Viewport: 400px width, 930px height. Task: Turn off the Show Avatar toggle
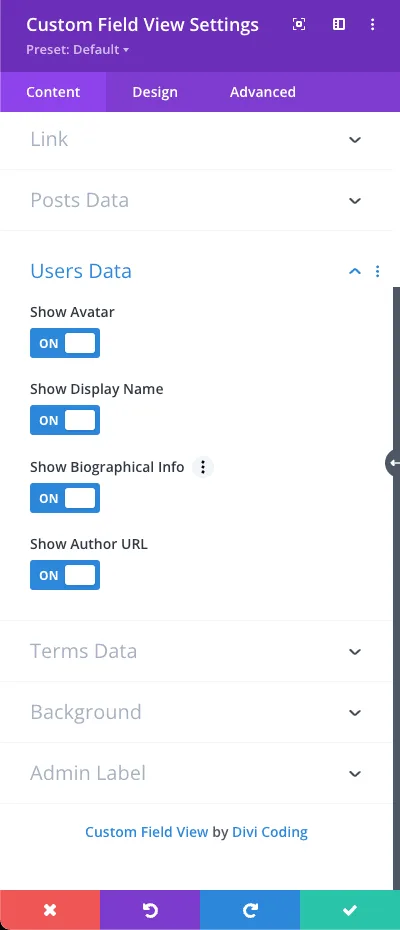coord(65,343)
